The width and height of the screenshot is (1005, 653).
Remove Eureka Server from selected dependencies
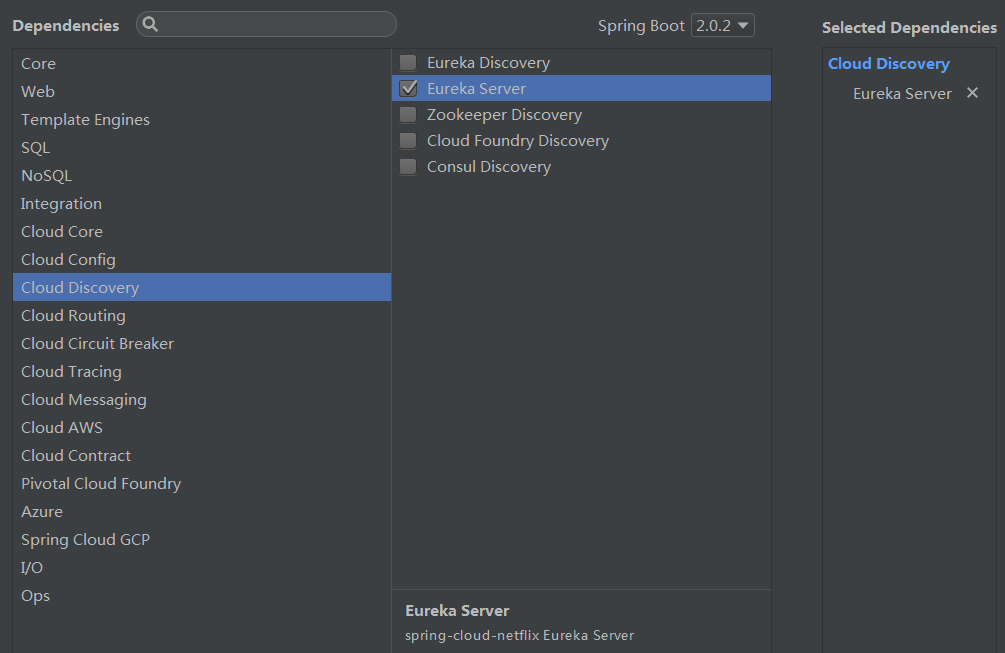point(972,93)
